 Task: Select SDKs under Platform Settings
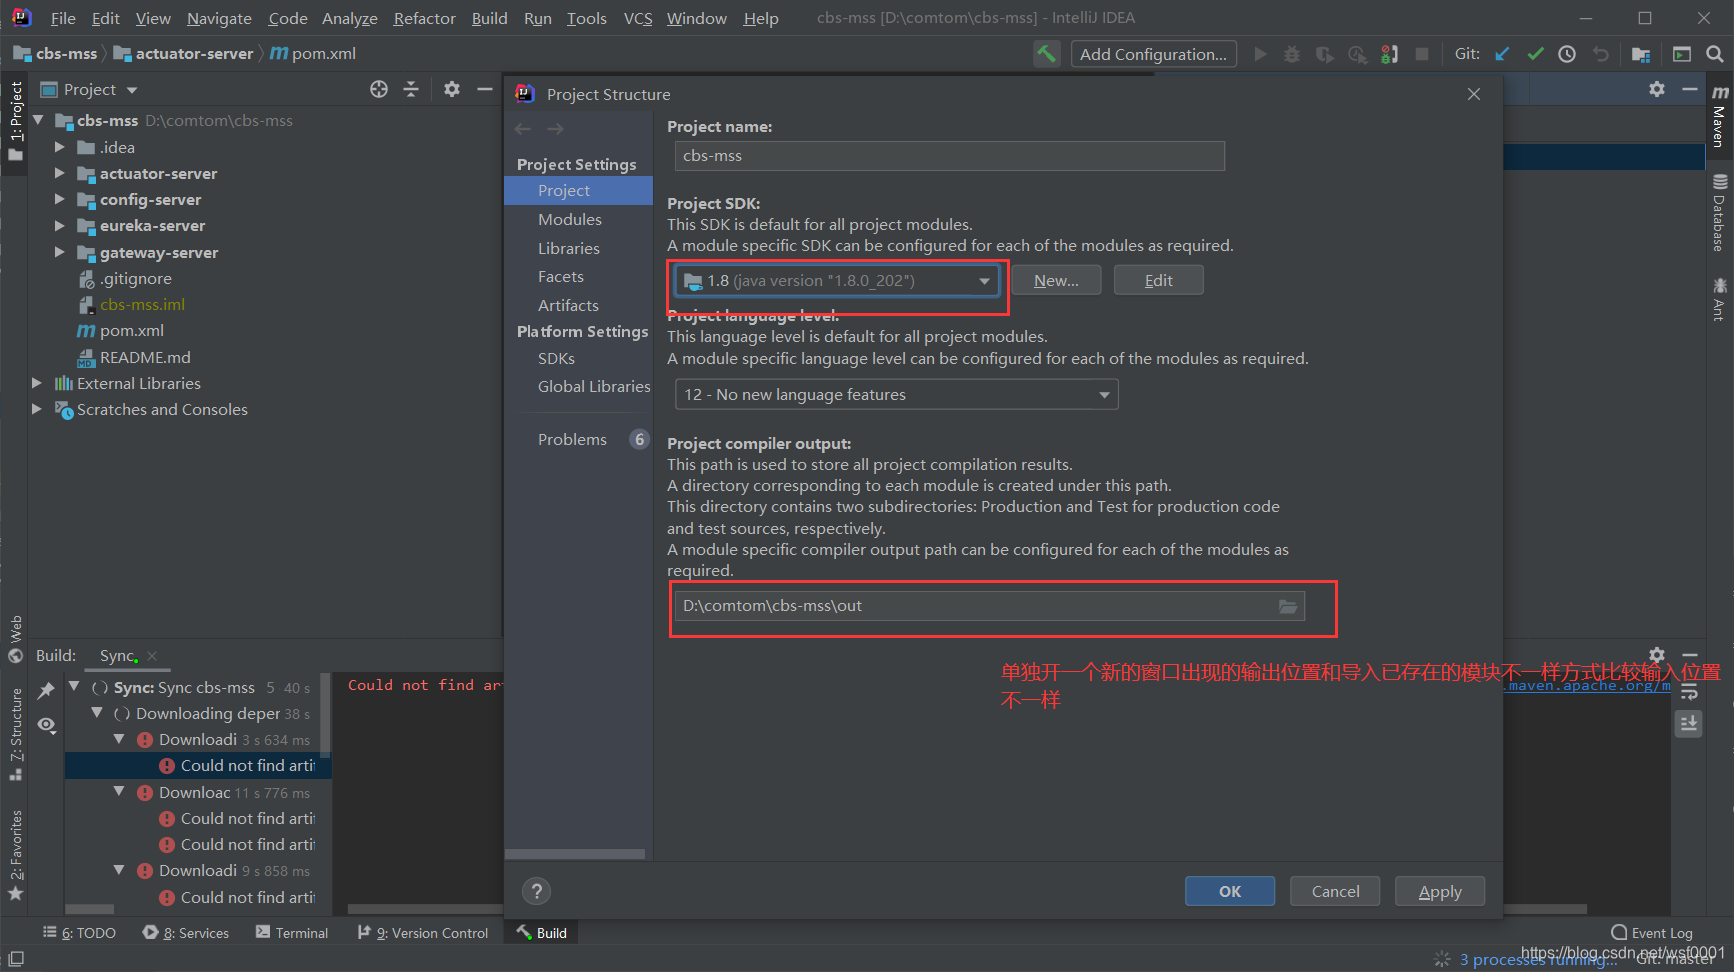tap(556, 358)
